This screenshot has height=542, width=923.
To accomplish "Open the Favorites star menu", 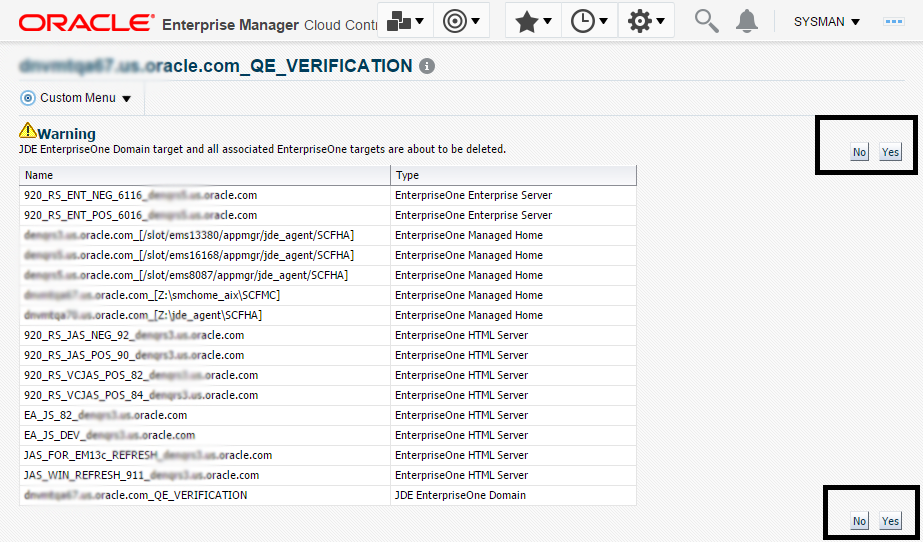I will (x=534, y=21).
